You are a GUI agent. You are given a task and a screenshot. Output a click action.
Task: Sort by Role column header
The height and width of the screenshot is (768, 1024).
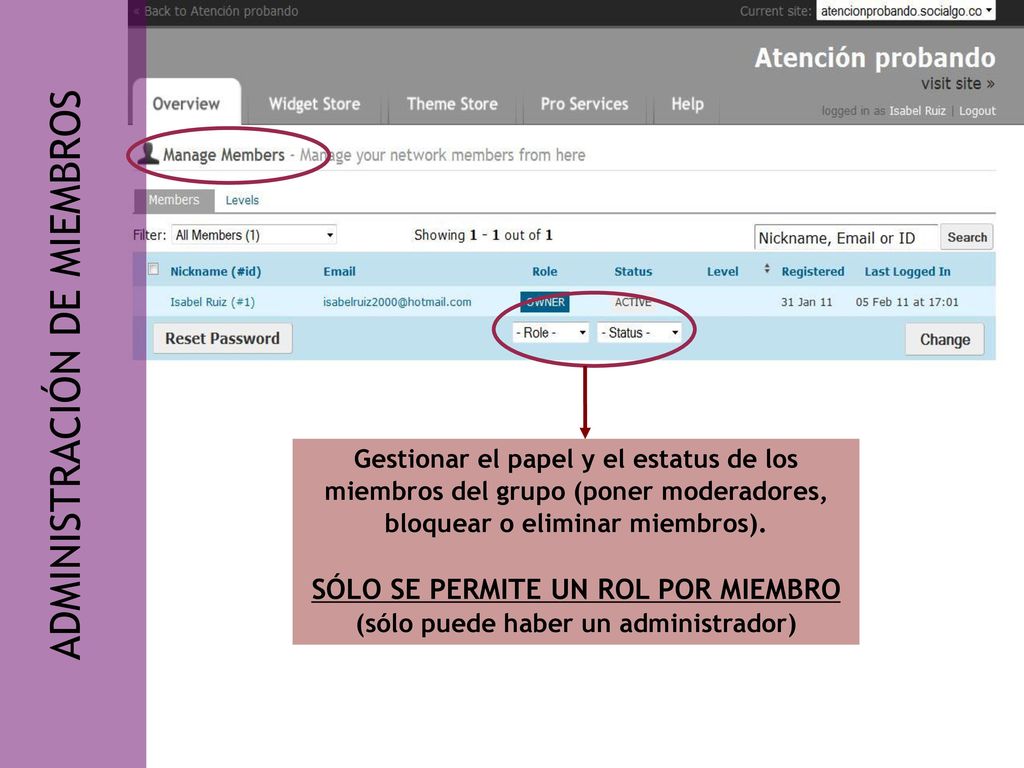coord(545,272)
